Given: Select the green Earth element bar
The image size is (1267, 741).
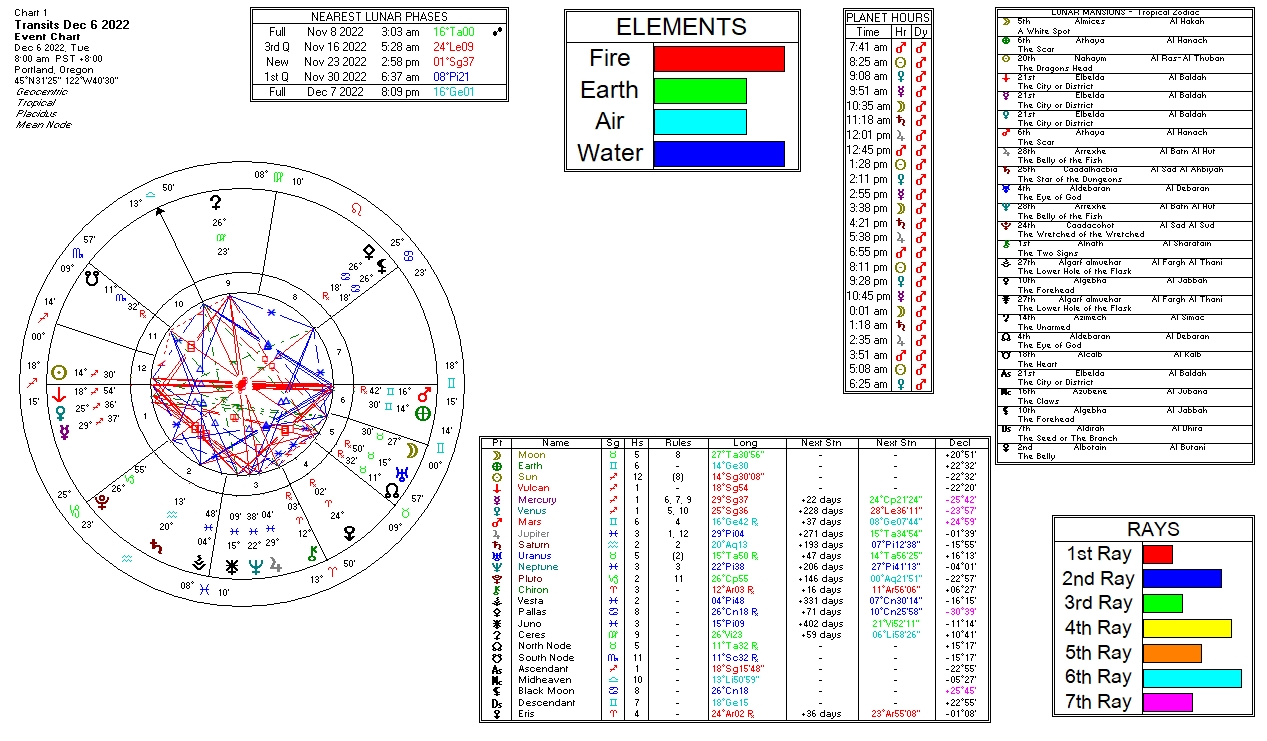Looking at the screenshot, I should pyautogui.click(x=700, y=91).
